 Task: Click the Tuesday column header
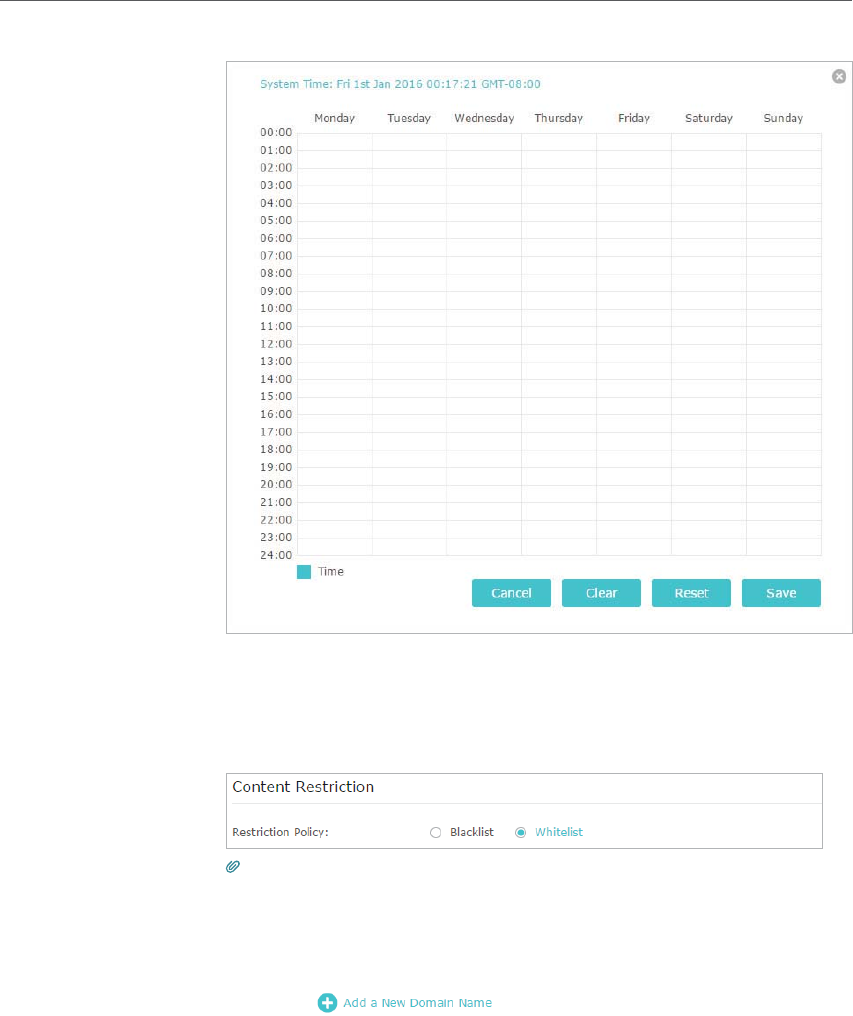pos(409,118)
